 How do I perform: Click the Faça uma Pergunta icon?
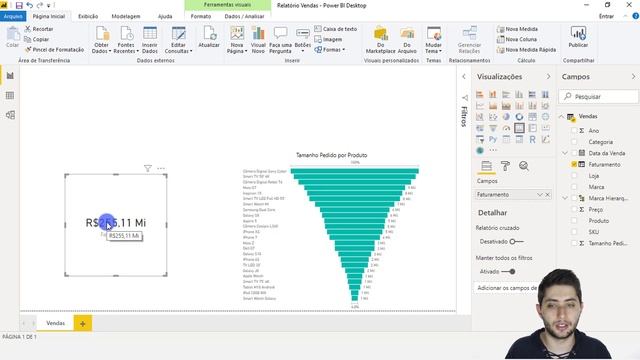pos(280,33)
